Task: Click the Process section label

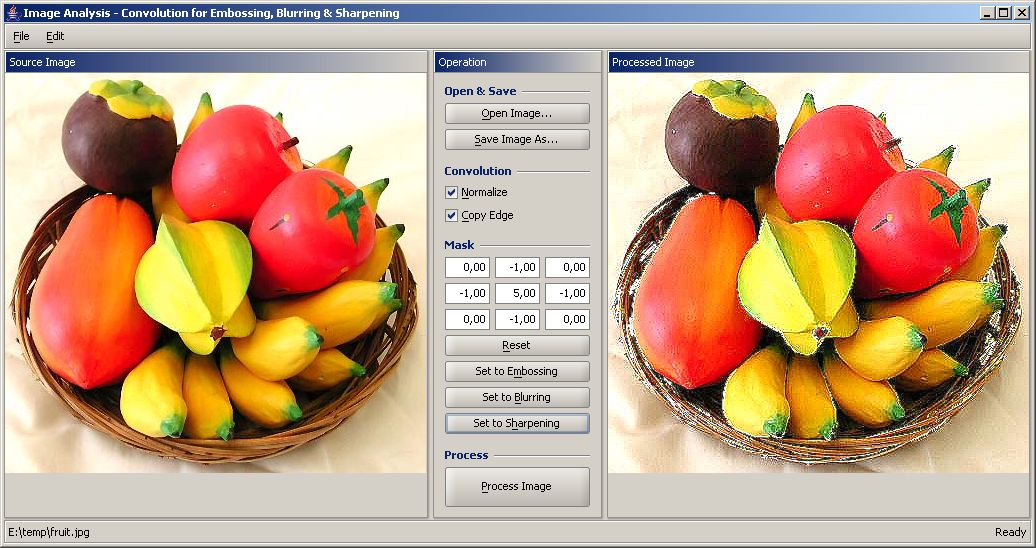Action: (466, 455)
